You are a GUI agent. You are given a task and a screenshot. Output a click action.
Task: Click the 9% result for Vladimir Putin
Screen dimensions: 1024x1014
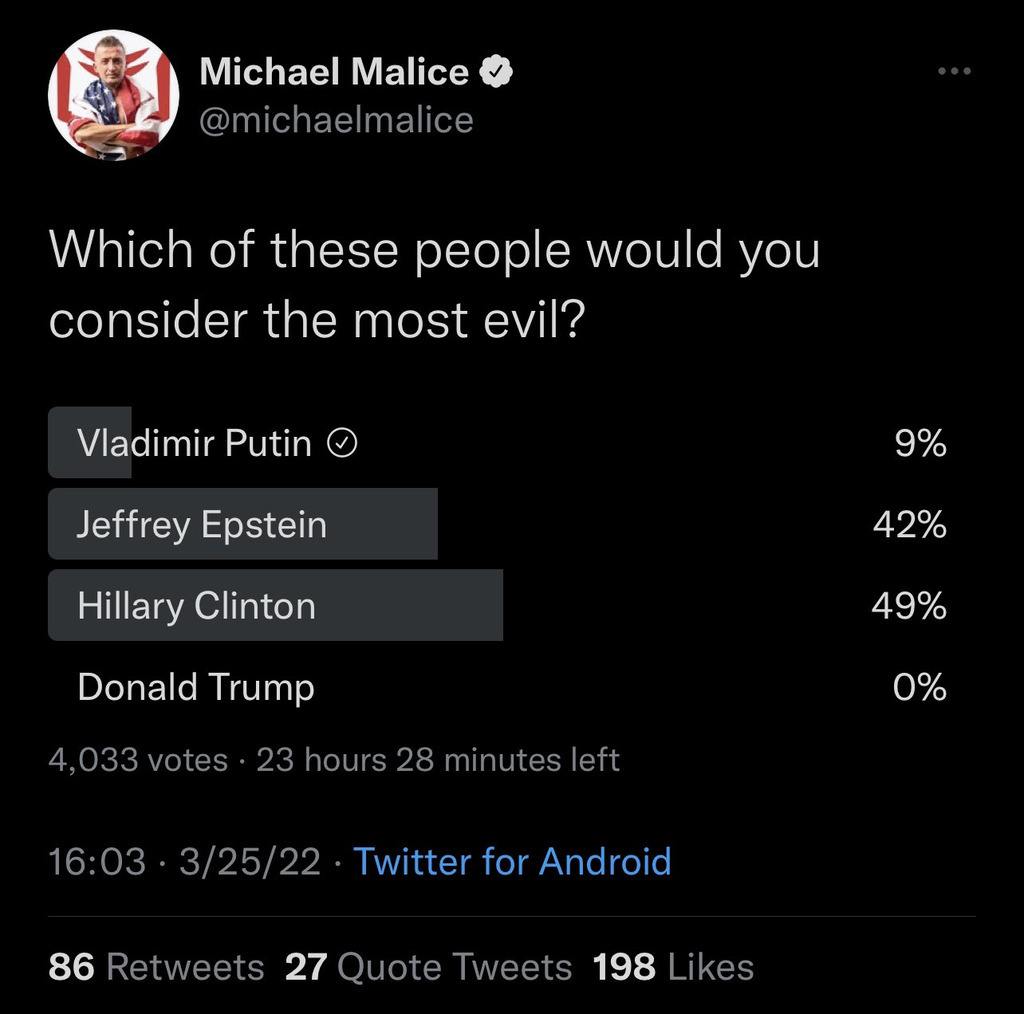(920, 443)
